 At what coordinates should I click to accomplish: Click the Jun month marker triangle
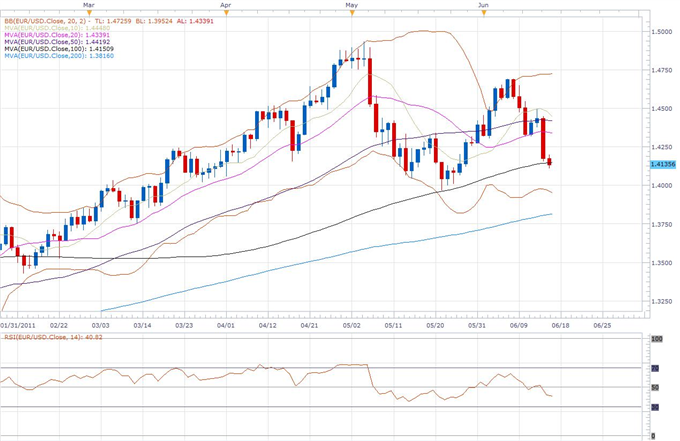(484, 13)
